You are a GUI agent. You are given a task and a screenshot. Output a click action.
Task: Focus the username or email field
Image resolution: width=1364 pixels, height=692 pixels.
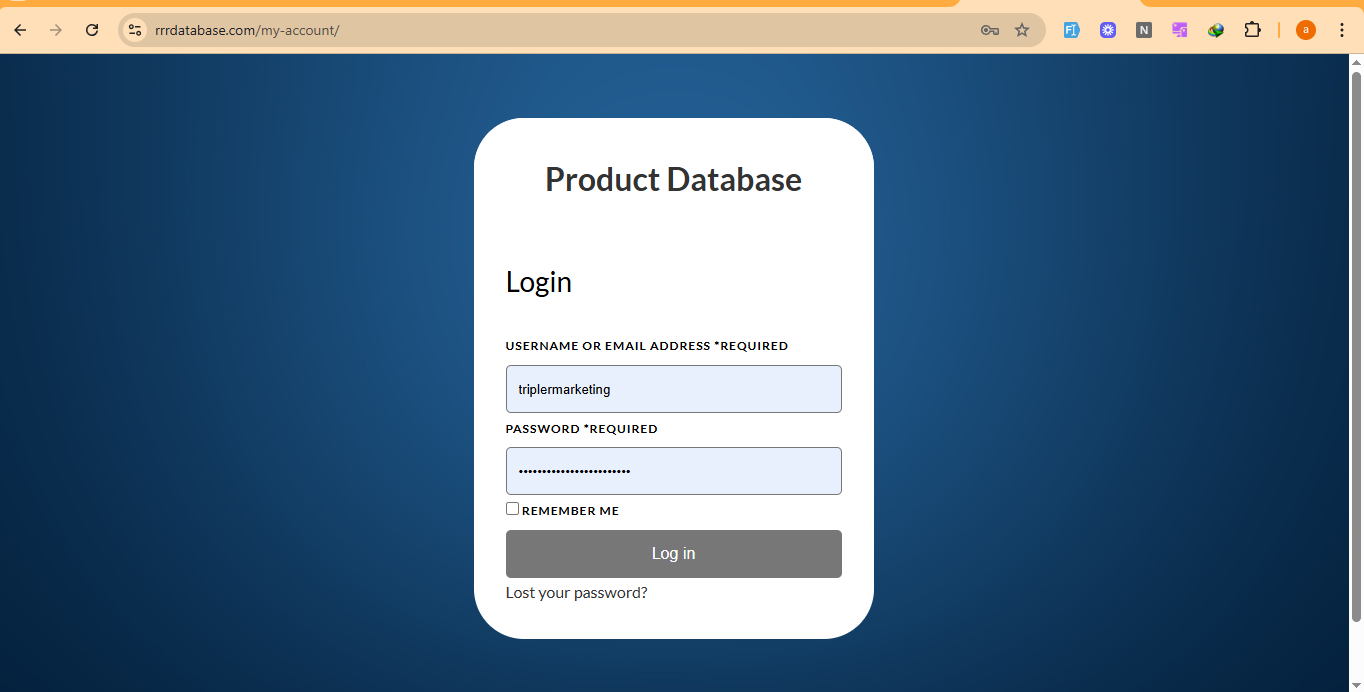(x=673, y=389)
